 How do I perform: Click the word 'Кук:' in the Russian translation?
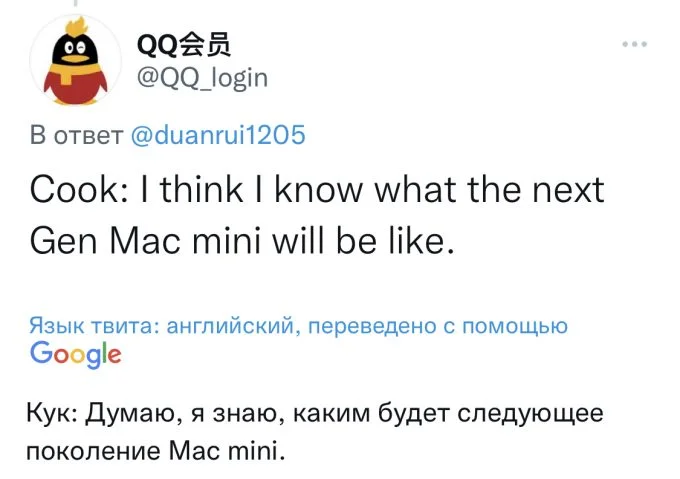(x=52, y=413)
